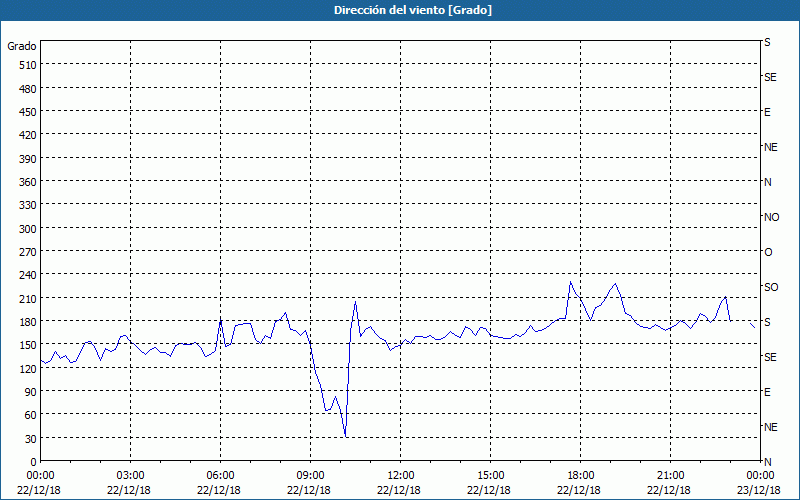Select the 300 degree axis label
The height and width of the screenshot is (500, 800).
(x=28, y=229)
